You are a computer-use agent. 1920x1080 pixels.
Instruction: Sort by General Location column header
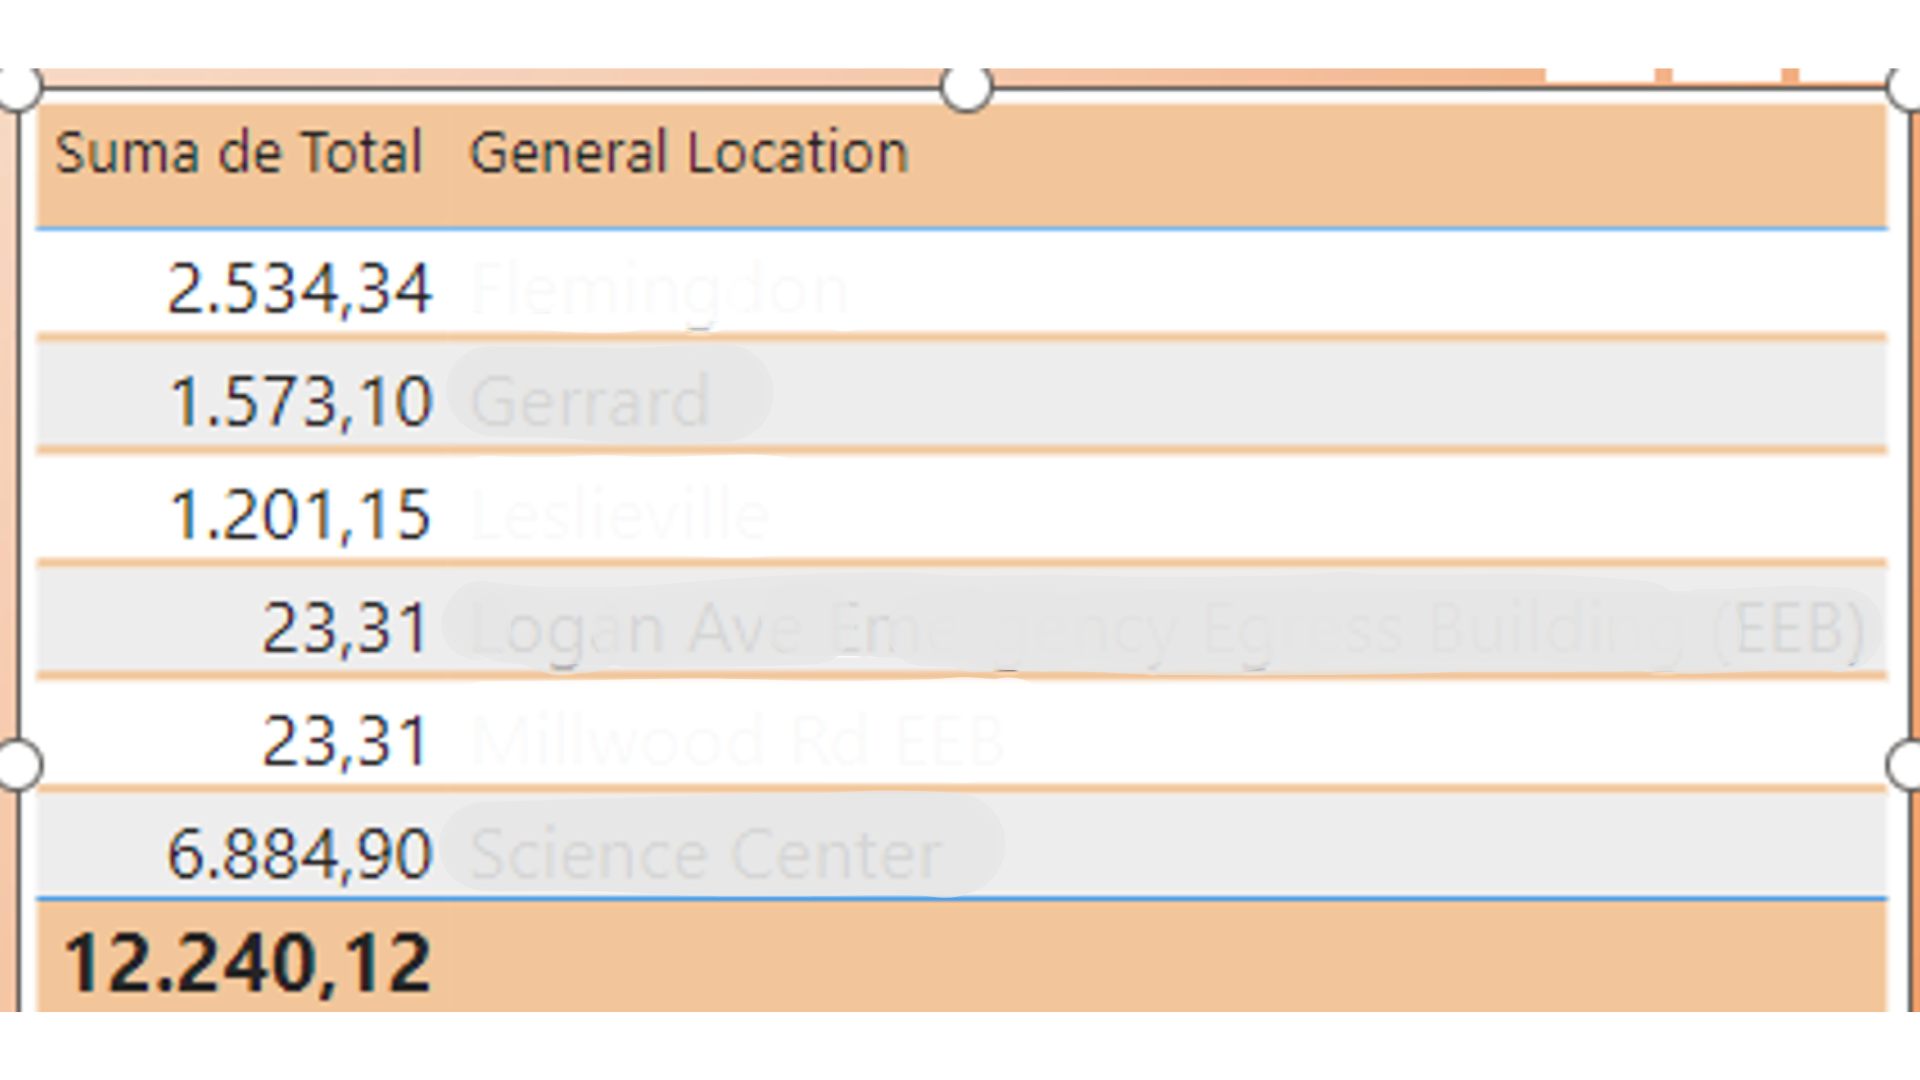click(689, 153)
